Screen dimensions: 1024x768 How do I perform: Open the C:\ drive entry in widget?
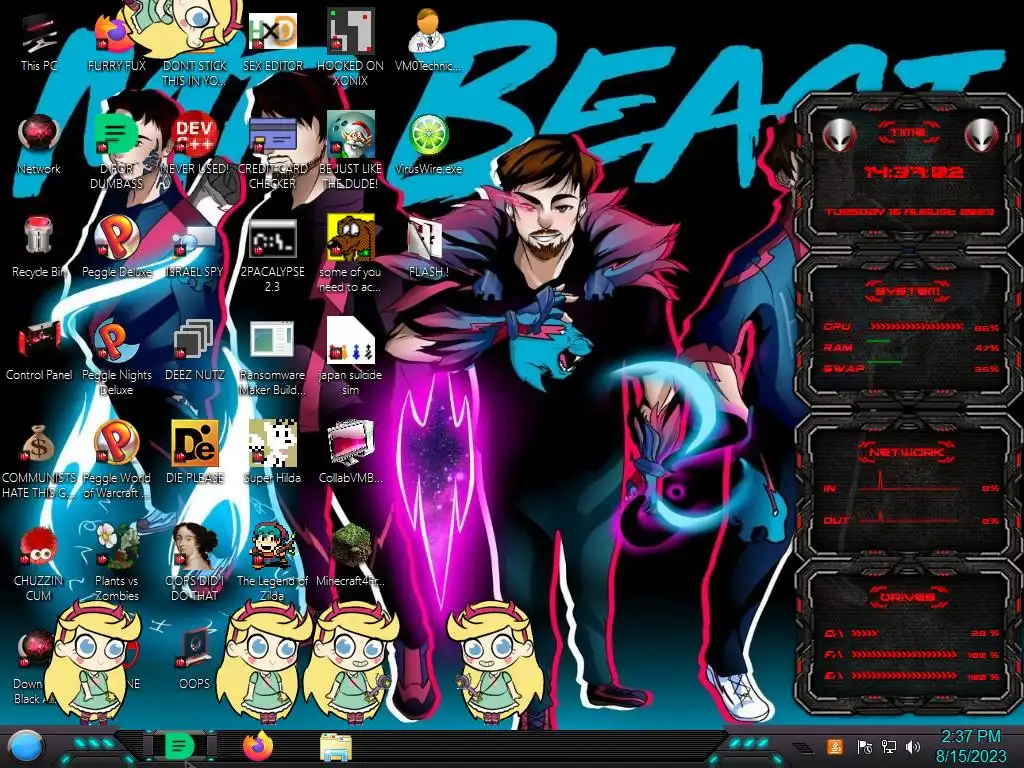[x=912, y=633]
